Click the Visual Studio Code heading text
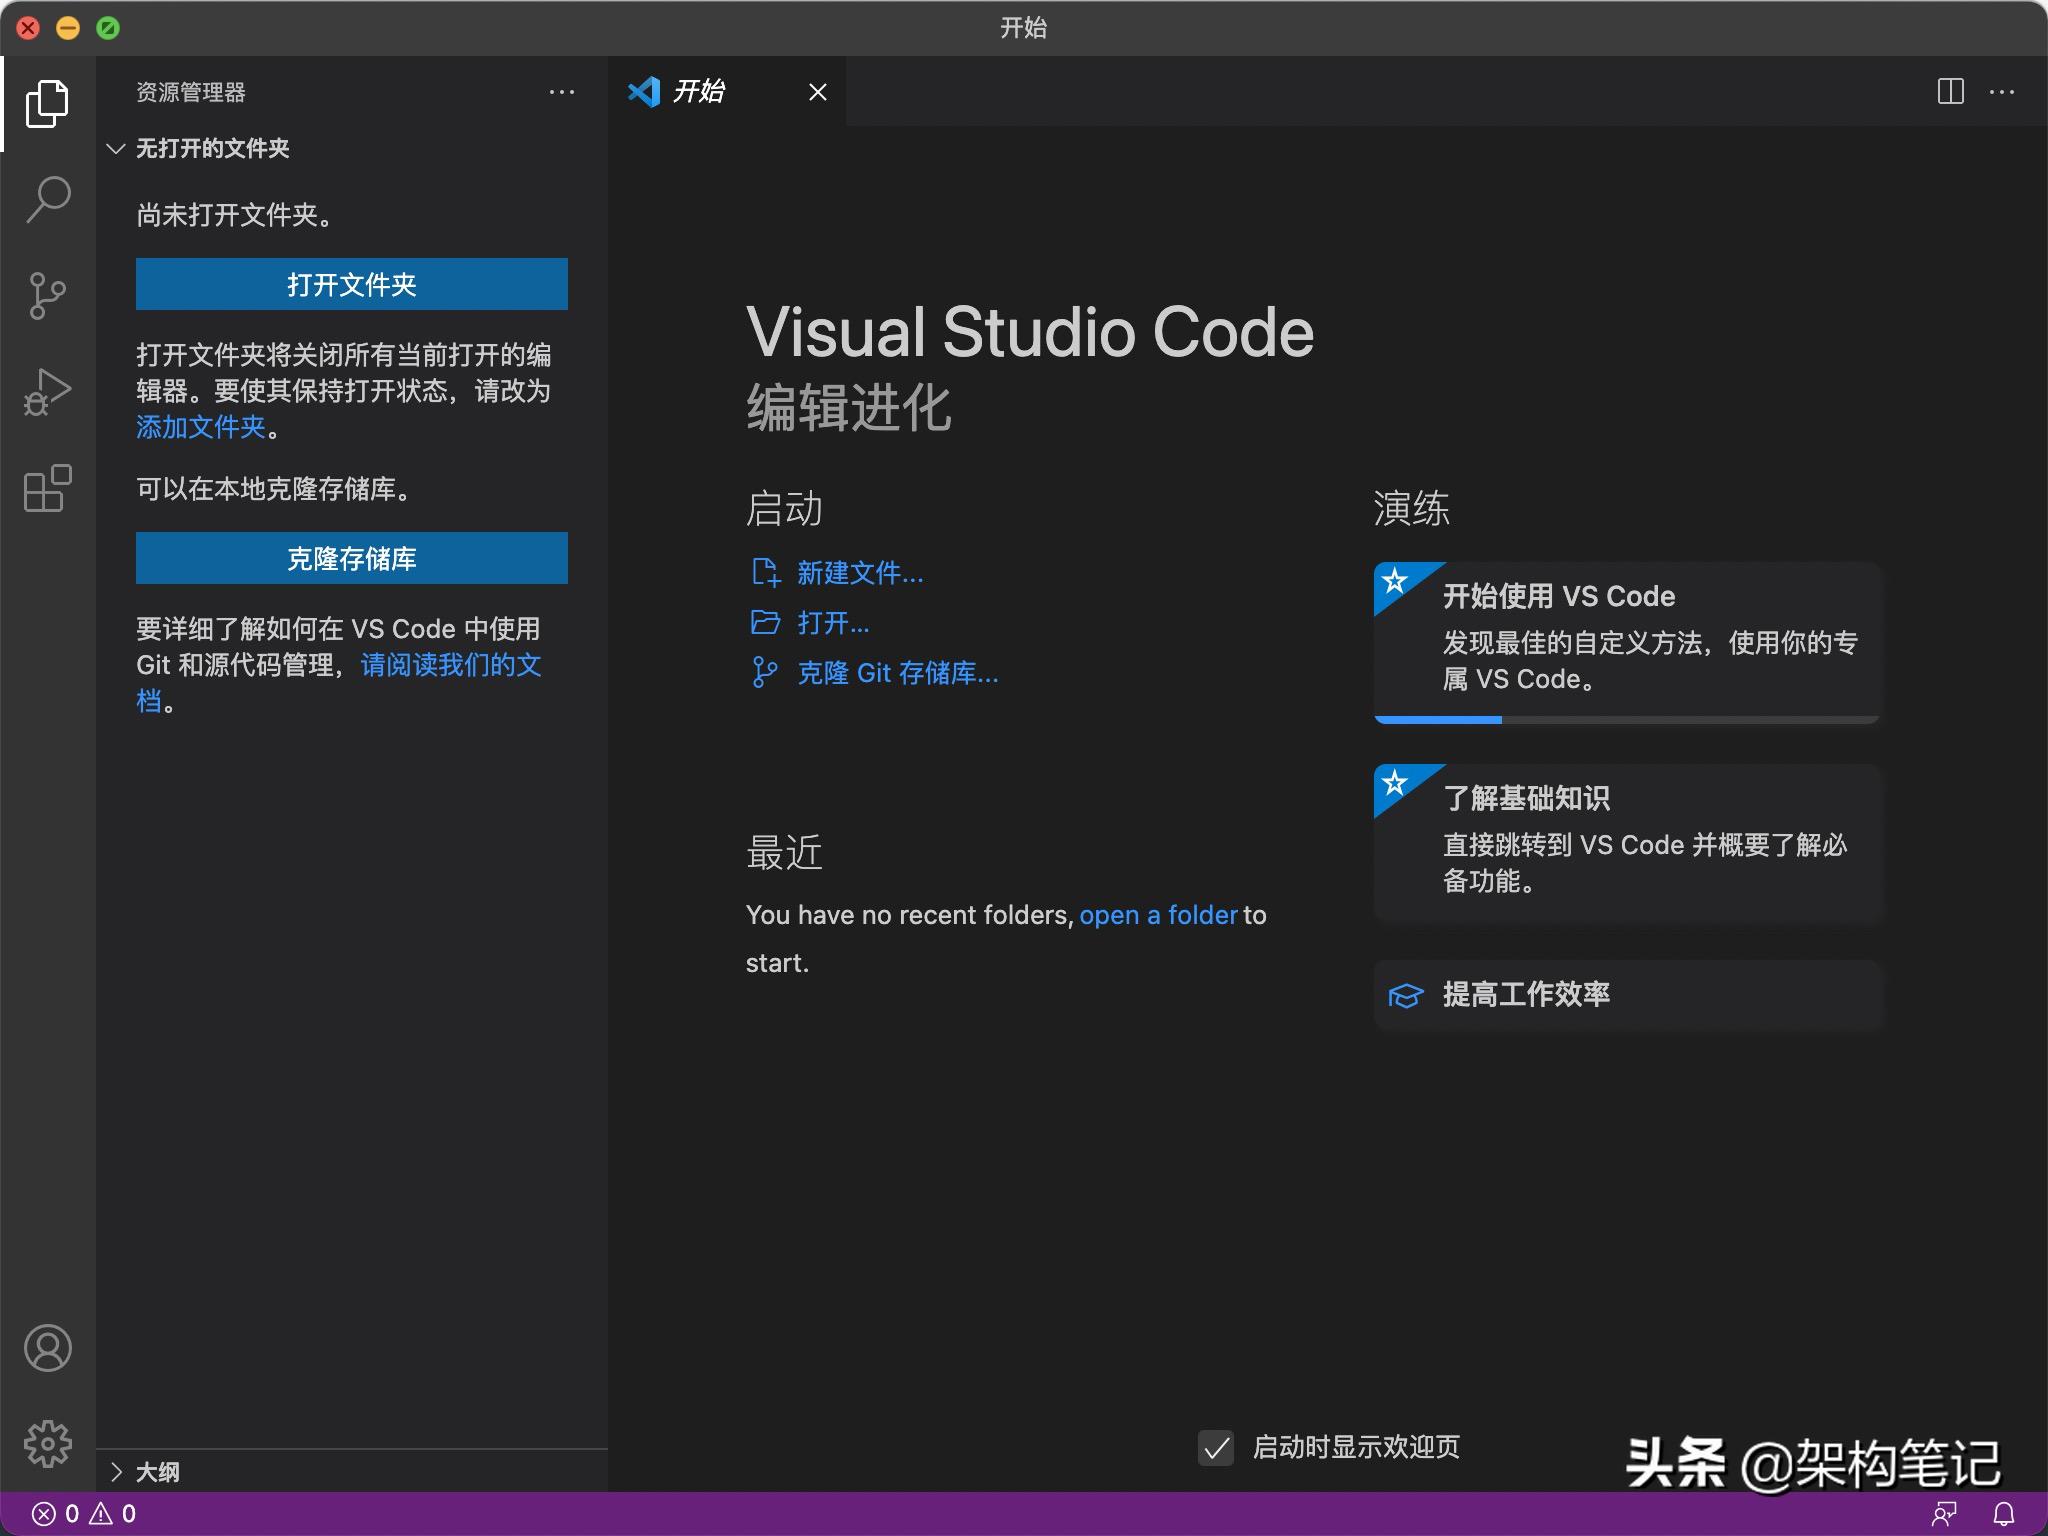The width and height of the screenshot is (2048, 1536). 1030,332
